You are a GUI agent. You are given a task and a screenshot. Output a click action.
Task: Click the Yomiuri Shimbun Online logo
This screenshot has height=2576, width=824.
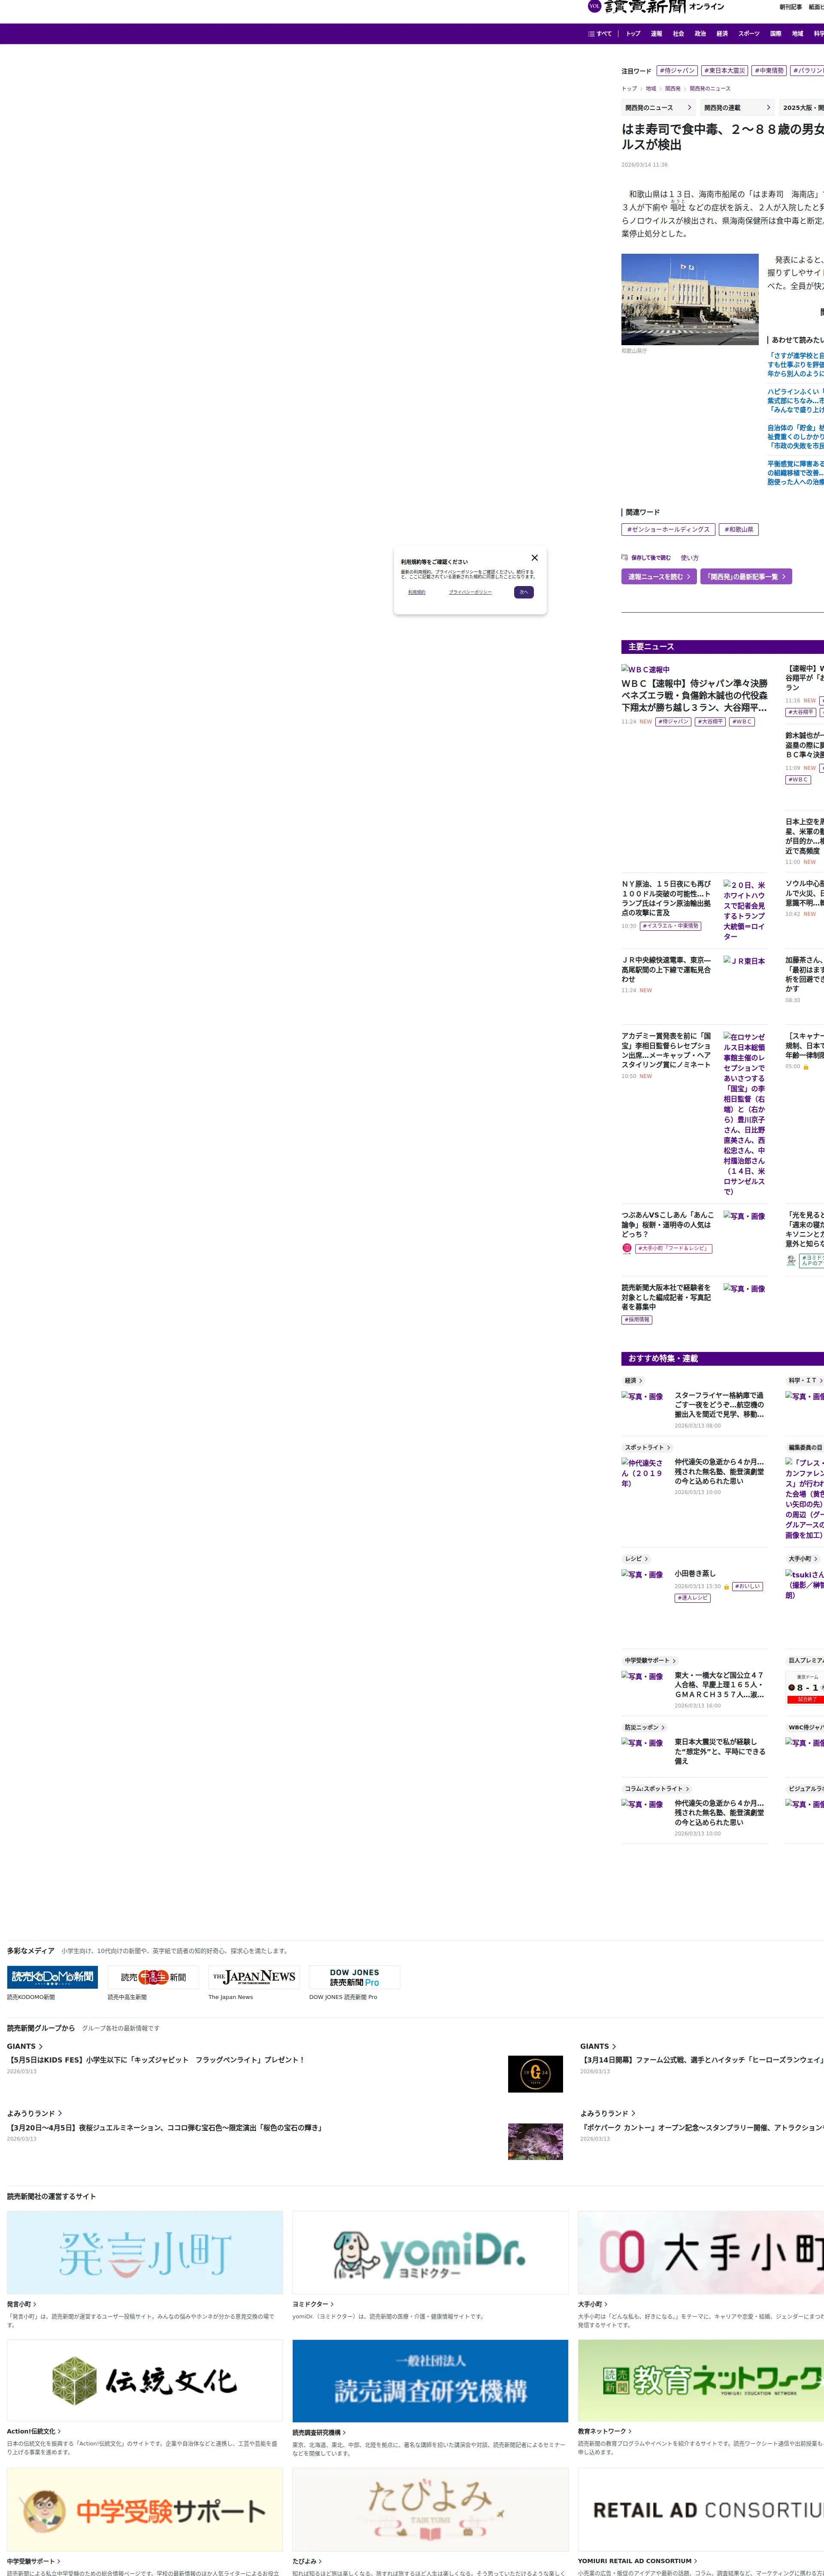click(x=656, y=7)
